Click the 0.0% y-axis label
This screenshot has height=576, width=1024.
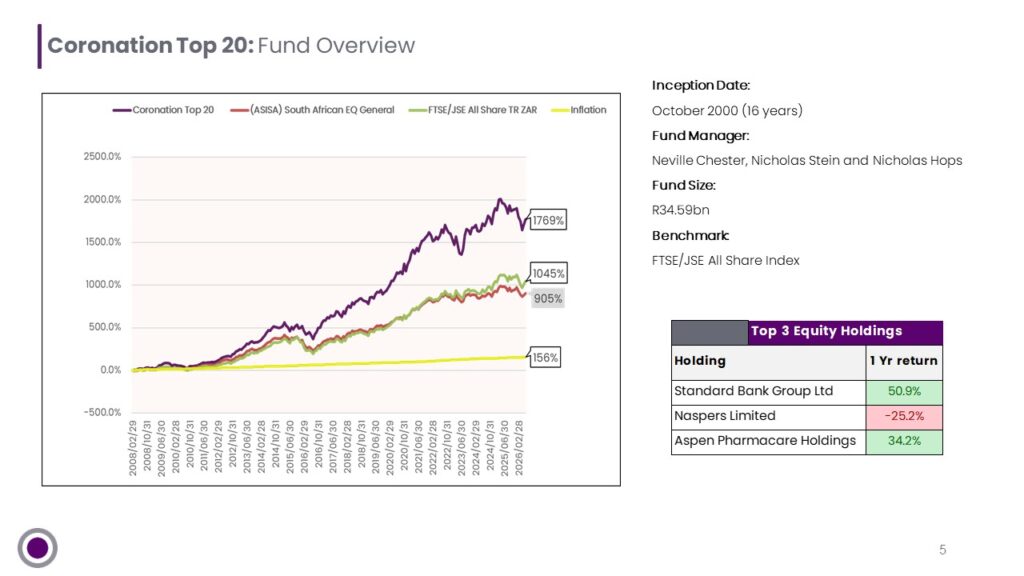point(110,370)
